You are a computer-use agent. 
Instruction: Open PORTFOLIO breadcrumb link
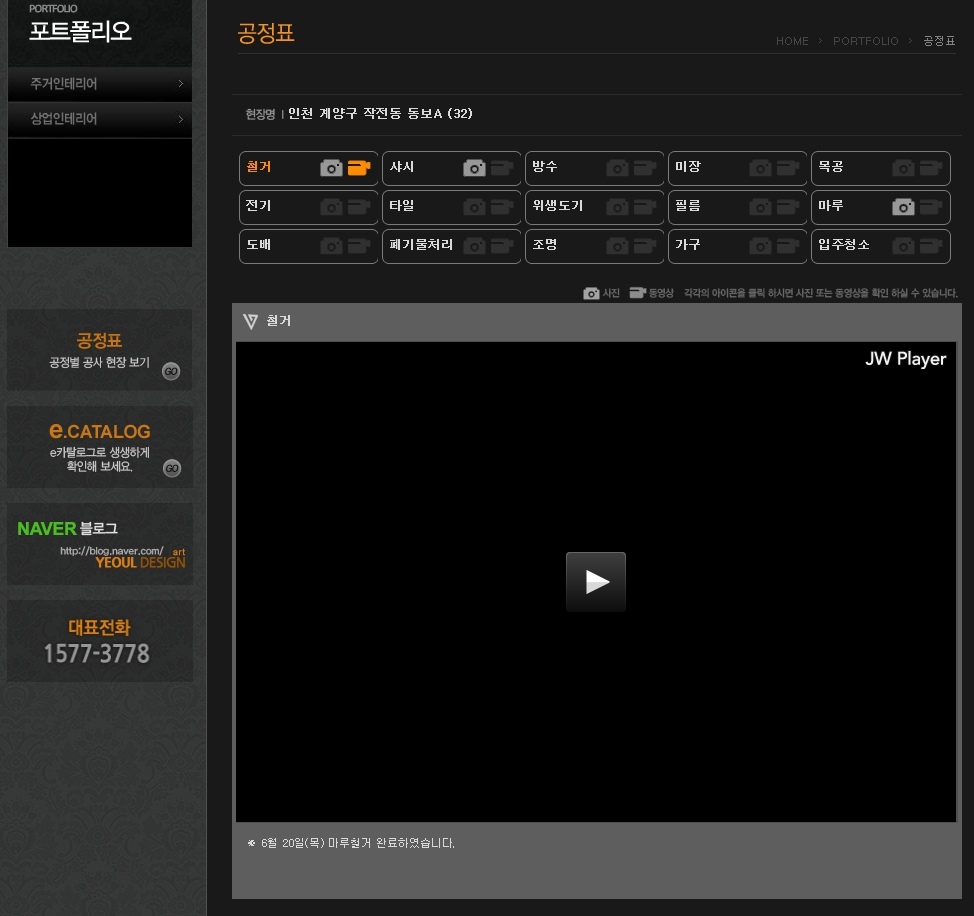(865, 41)
